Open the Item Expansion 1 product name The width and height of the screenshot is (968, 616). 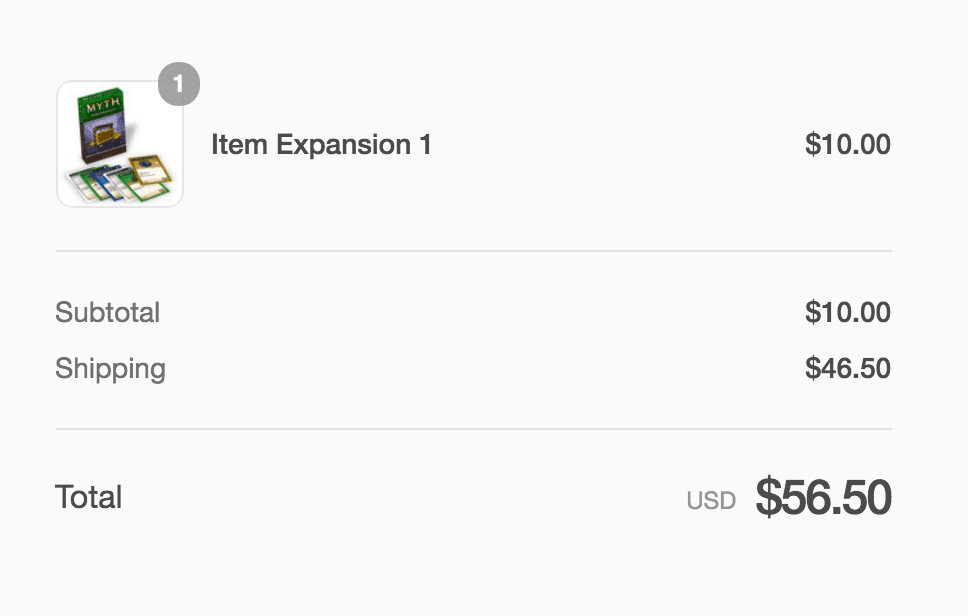(x=321, y=145)
